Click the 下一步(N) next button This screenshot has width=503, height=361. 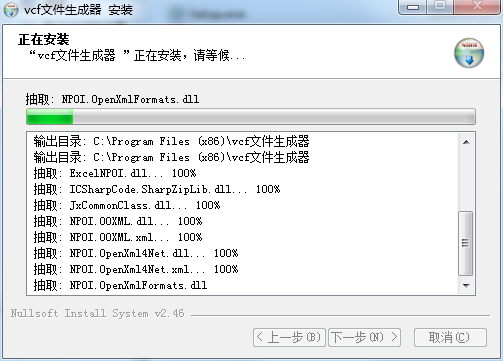pyautogui.click(x=364, y=337)
